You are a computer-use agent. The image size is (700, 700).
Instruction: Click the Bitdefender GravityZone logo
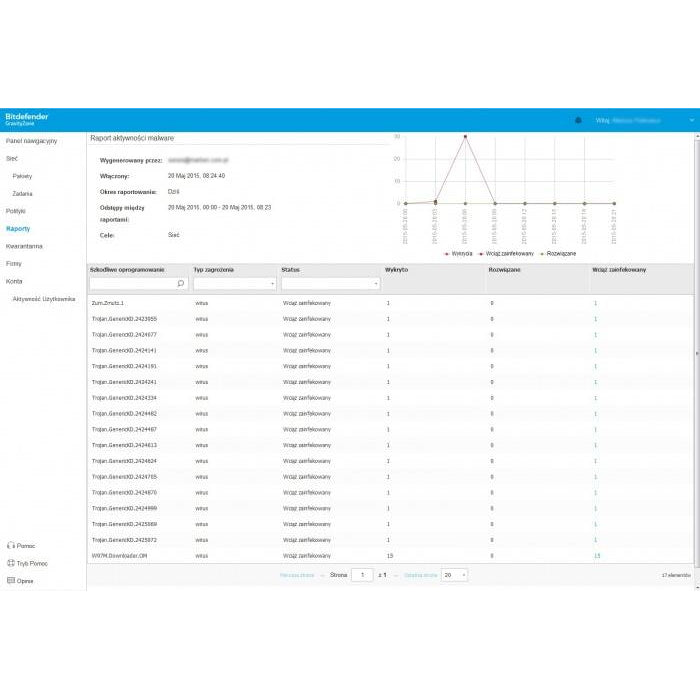point(26,119)
